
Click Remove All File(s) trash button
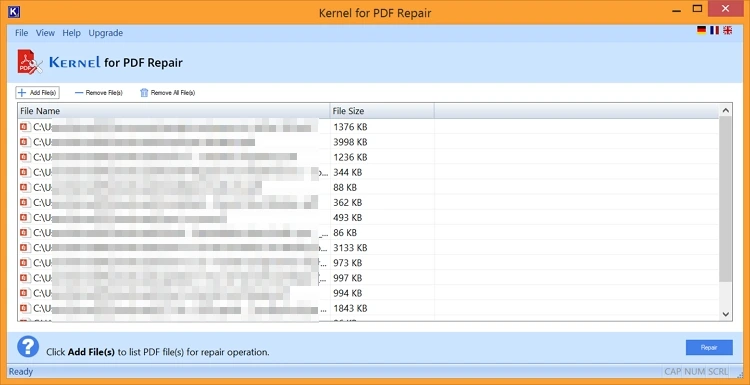167,93
